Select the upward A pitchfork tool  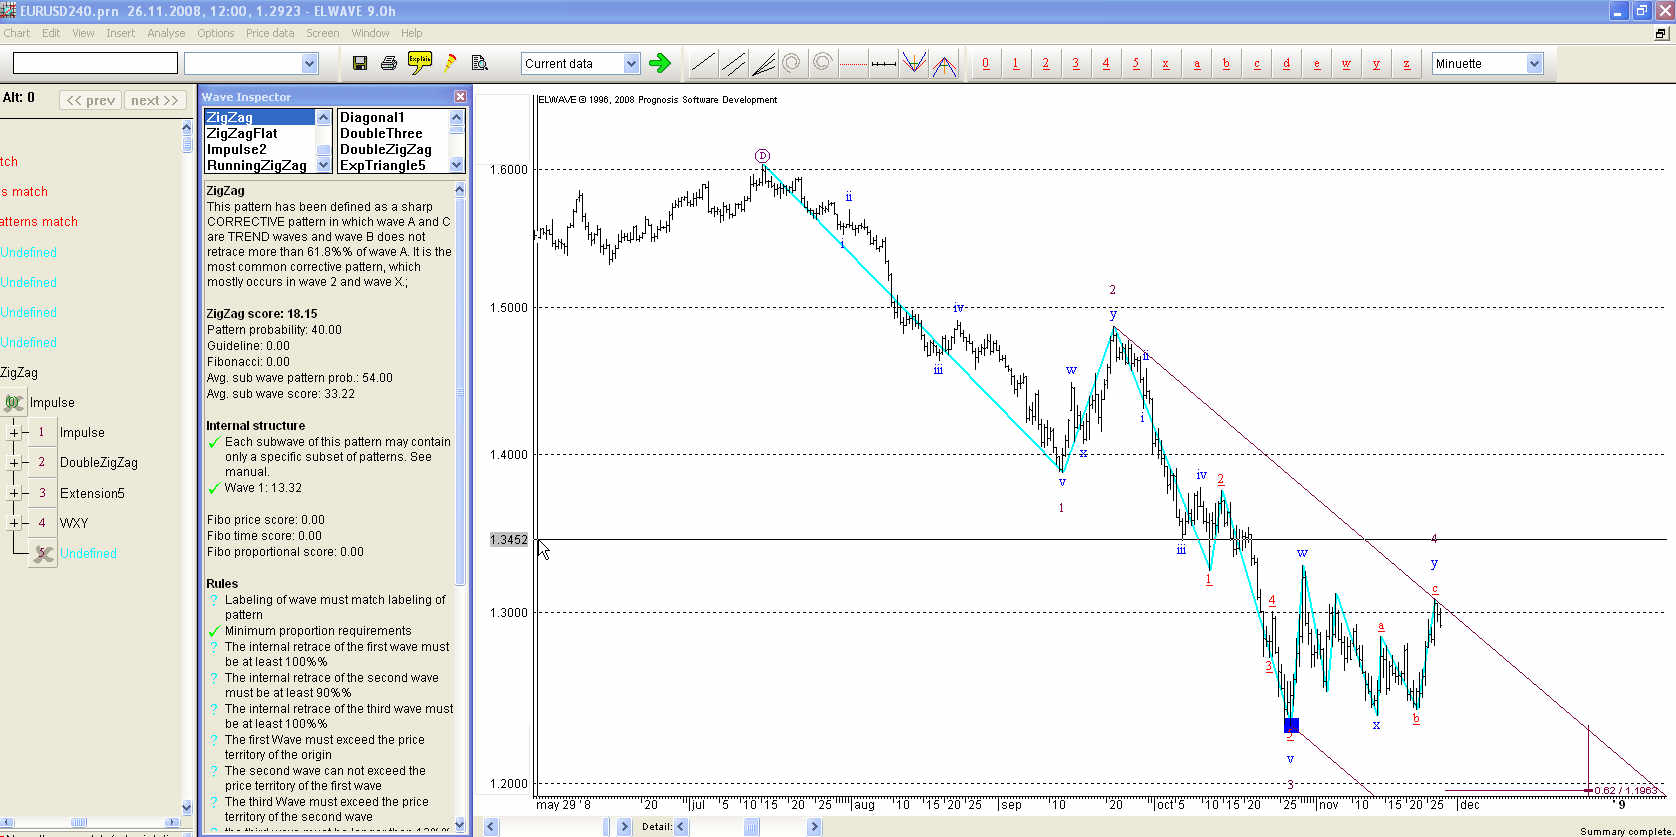[943, 64]
